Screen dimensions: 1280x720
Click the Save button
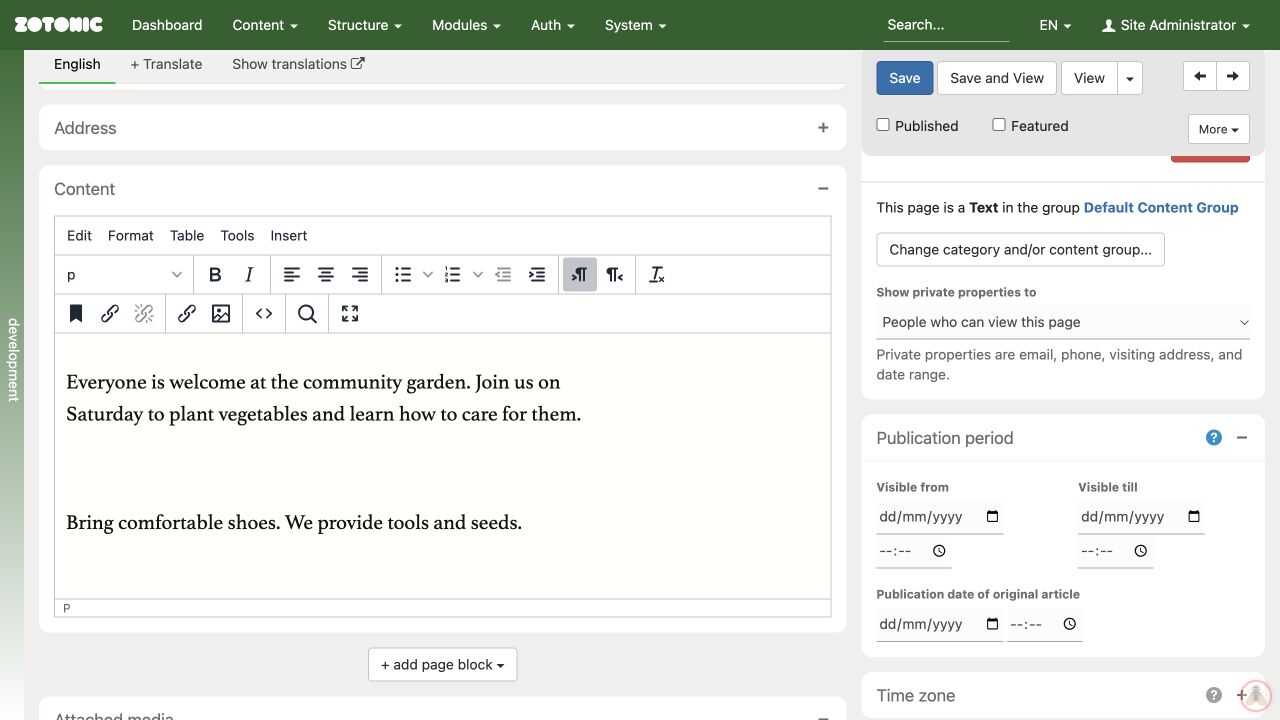click(905, 78)
